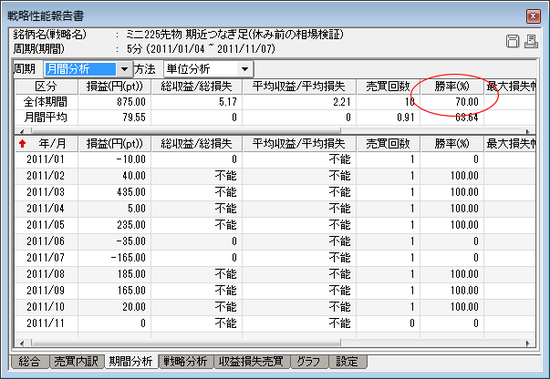Select the 2011/11 row
Screen dimensions: 550x379
[x=275, y=323]
